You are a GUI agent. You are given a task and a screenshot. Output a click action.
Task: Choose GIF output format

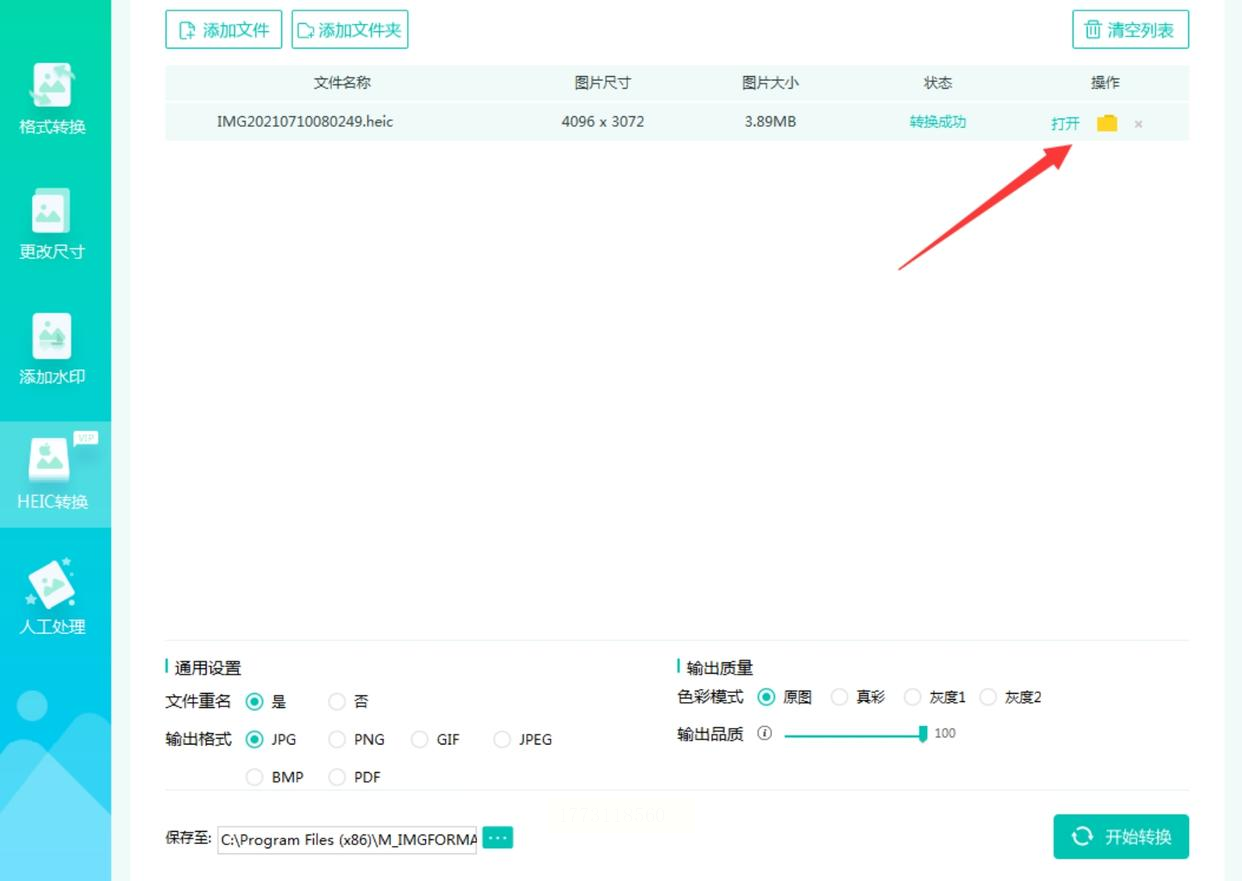(419, 740)
